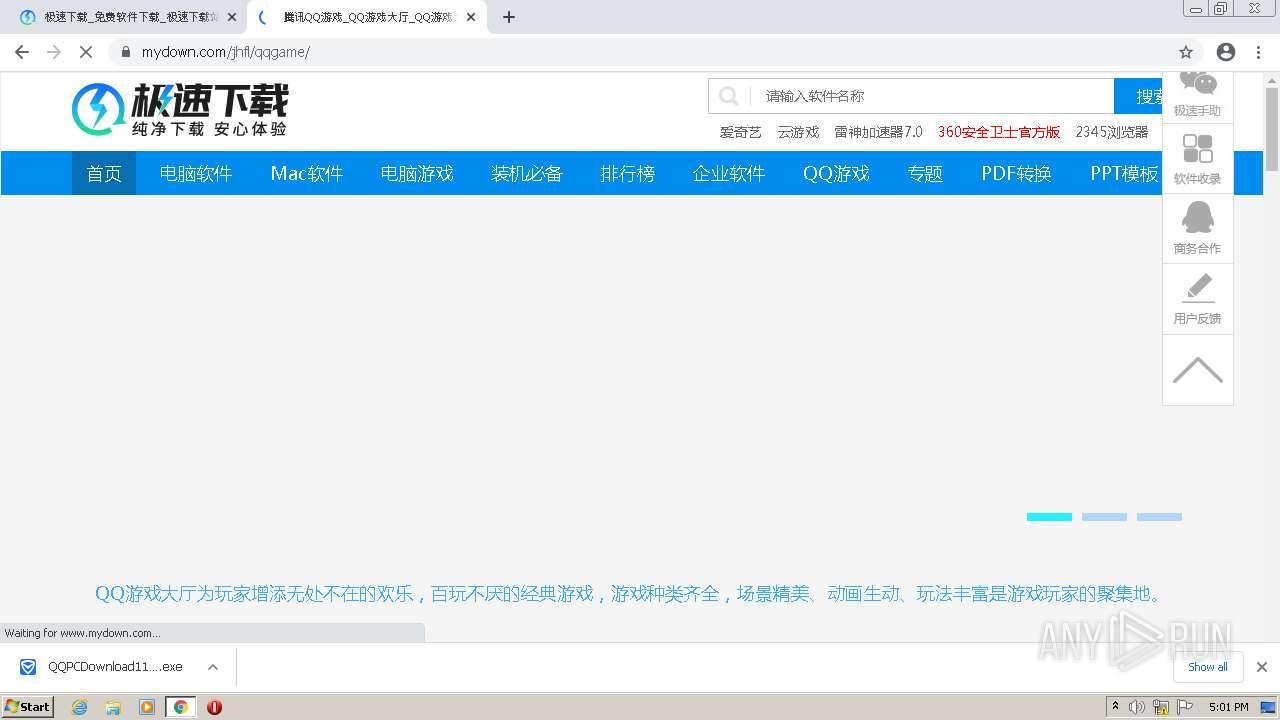Open the Chrome three-dot menu
Viewport: 1280px width, 720px height.
(1258, 52)
